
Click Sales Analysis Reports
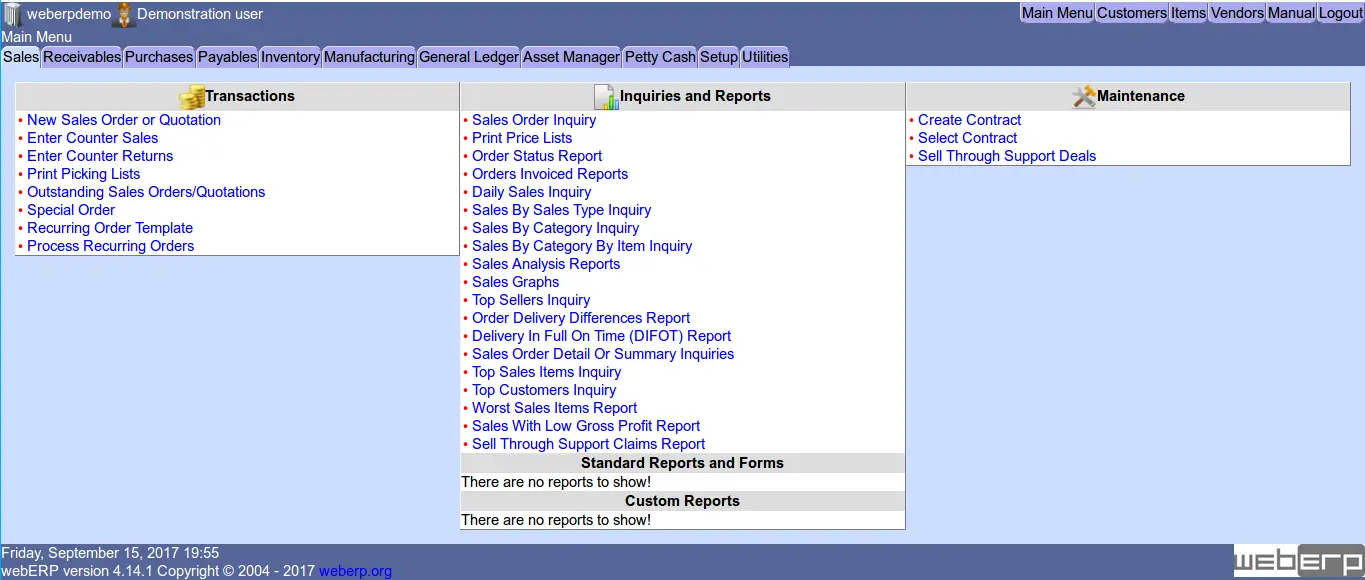coord(546,264)
